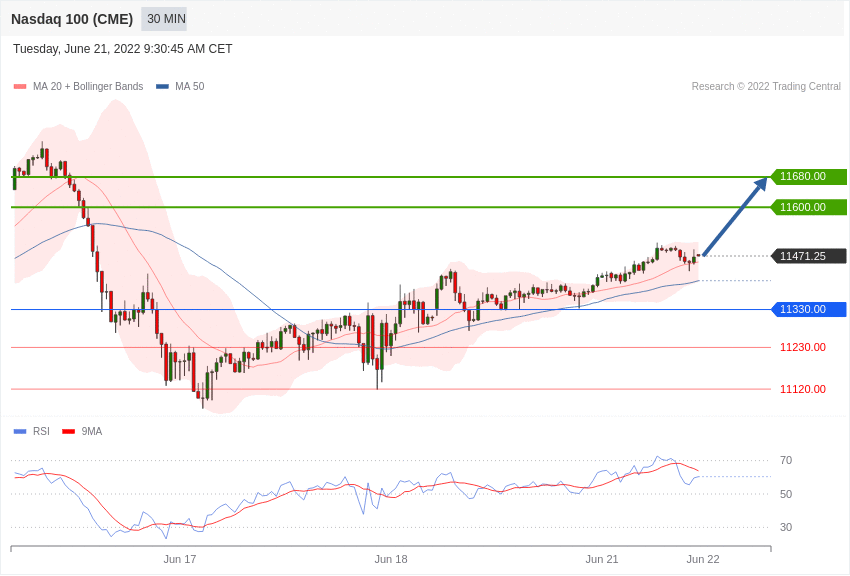Image resolution: width=850 pixels, height=576 pixels.
Task: Open the Research Trading Central credit
Action: click(x=766, y=87)
